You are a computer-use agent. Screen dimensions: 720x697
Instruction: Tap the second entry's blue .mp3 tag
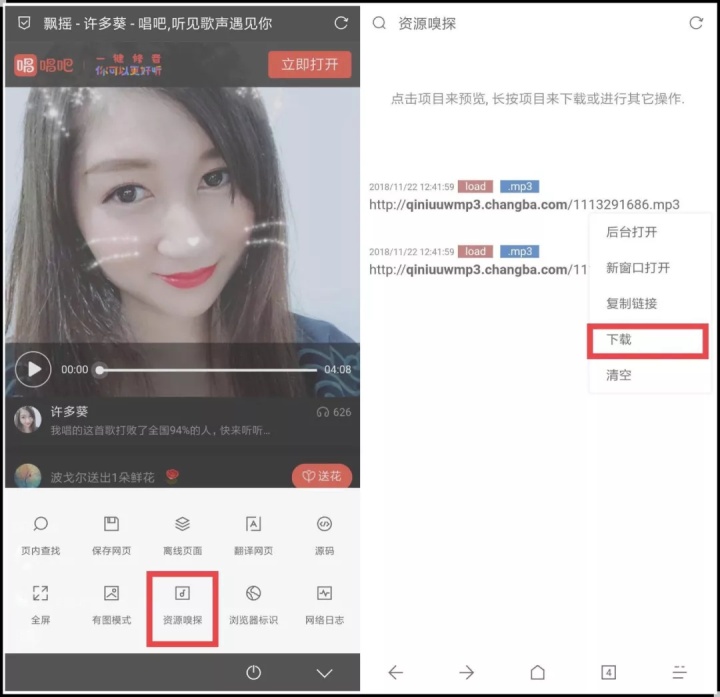(519, 252)
